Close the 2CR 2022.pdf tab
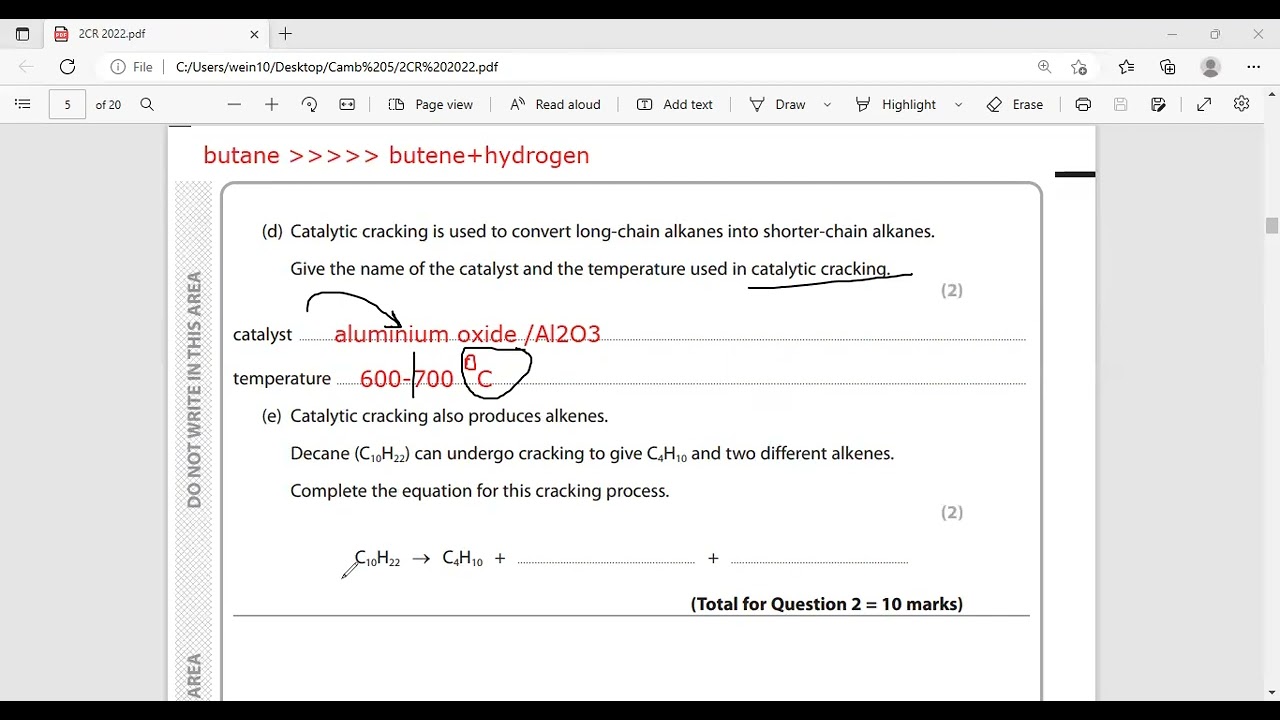The width and height of the screenshot is (1280, 720). click(x=254, y=34)
